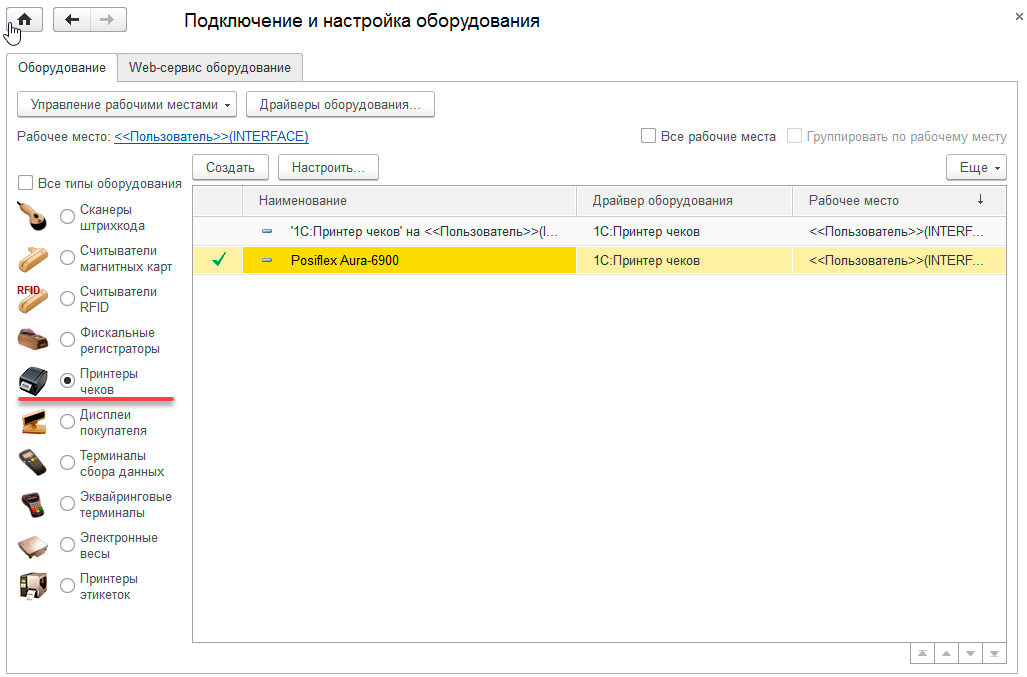This screenshot has height=677, width=1027.
Task: Select Считыватели магнитных карт radio button
Action: pos(67,258)
